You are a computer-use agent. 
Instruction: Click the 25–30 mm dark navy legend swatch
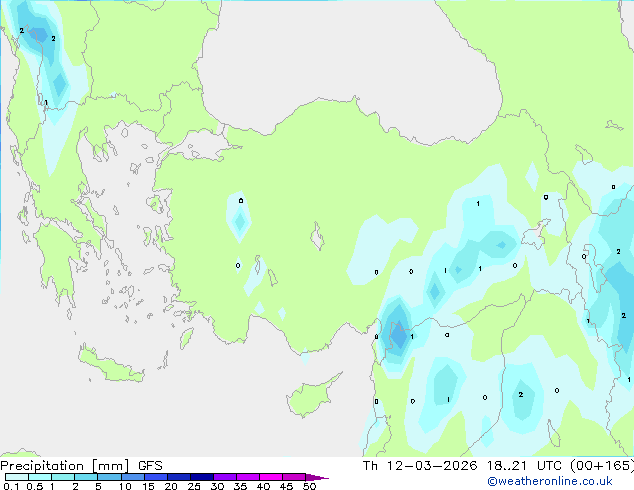pos(202,477)
